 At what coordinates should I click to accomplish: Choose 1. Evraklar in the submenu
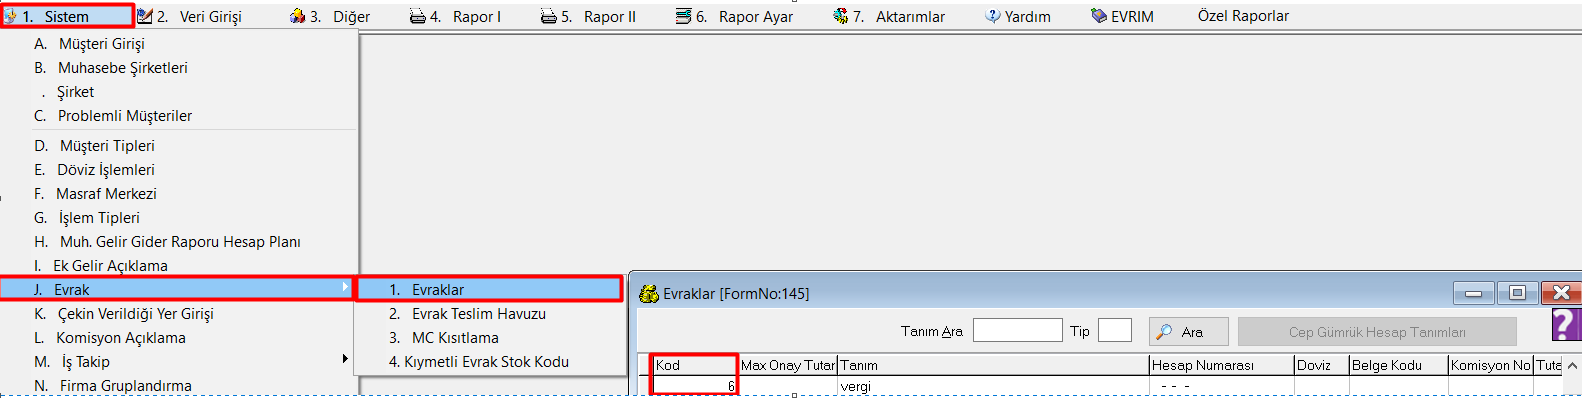point(490,290)
